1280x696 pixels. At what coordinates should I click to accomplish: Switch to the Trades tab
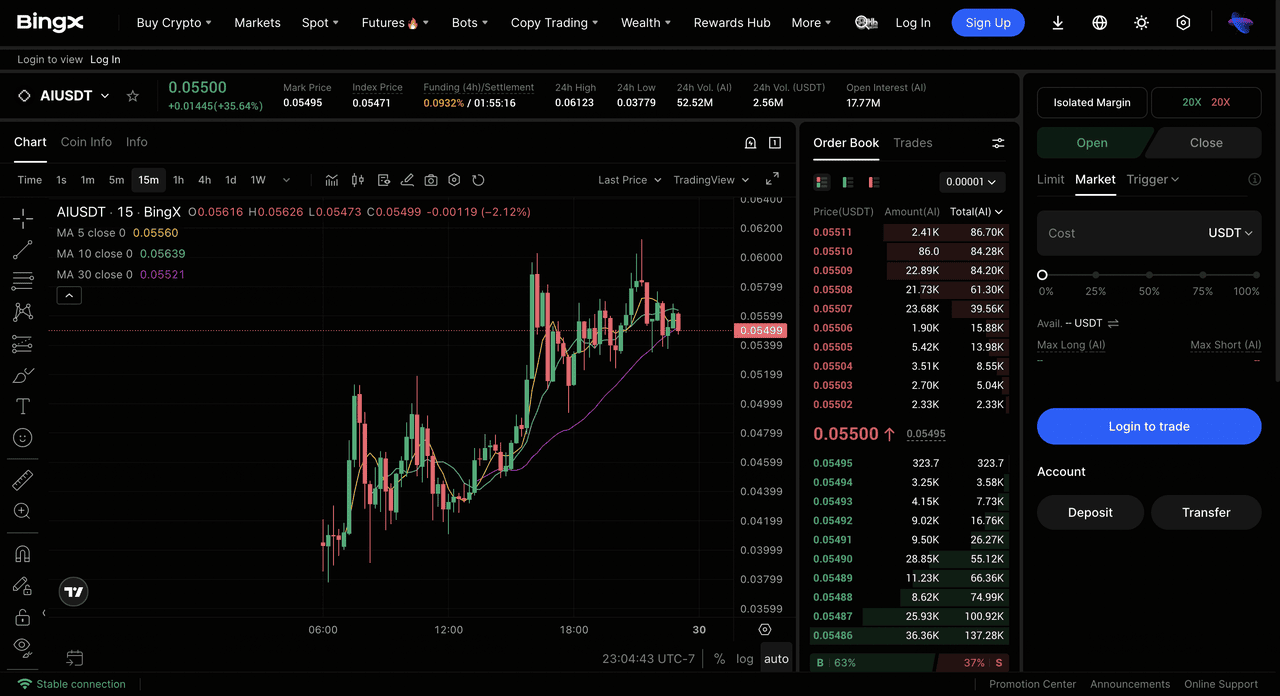(x=912, y=143)
